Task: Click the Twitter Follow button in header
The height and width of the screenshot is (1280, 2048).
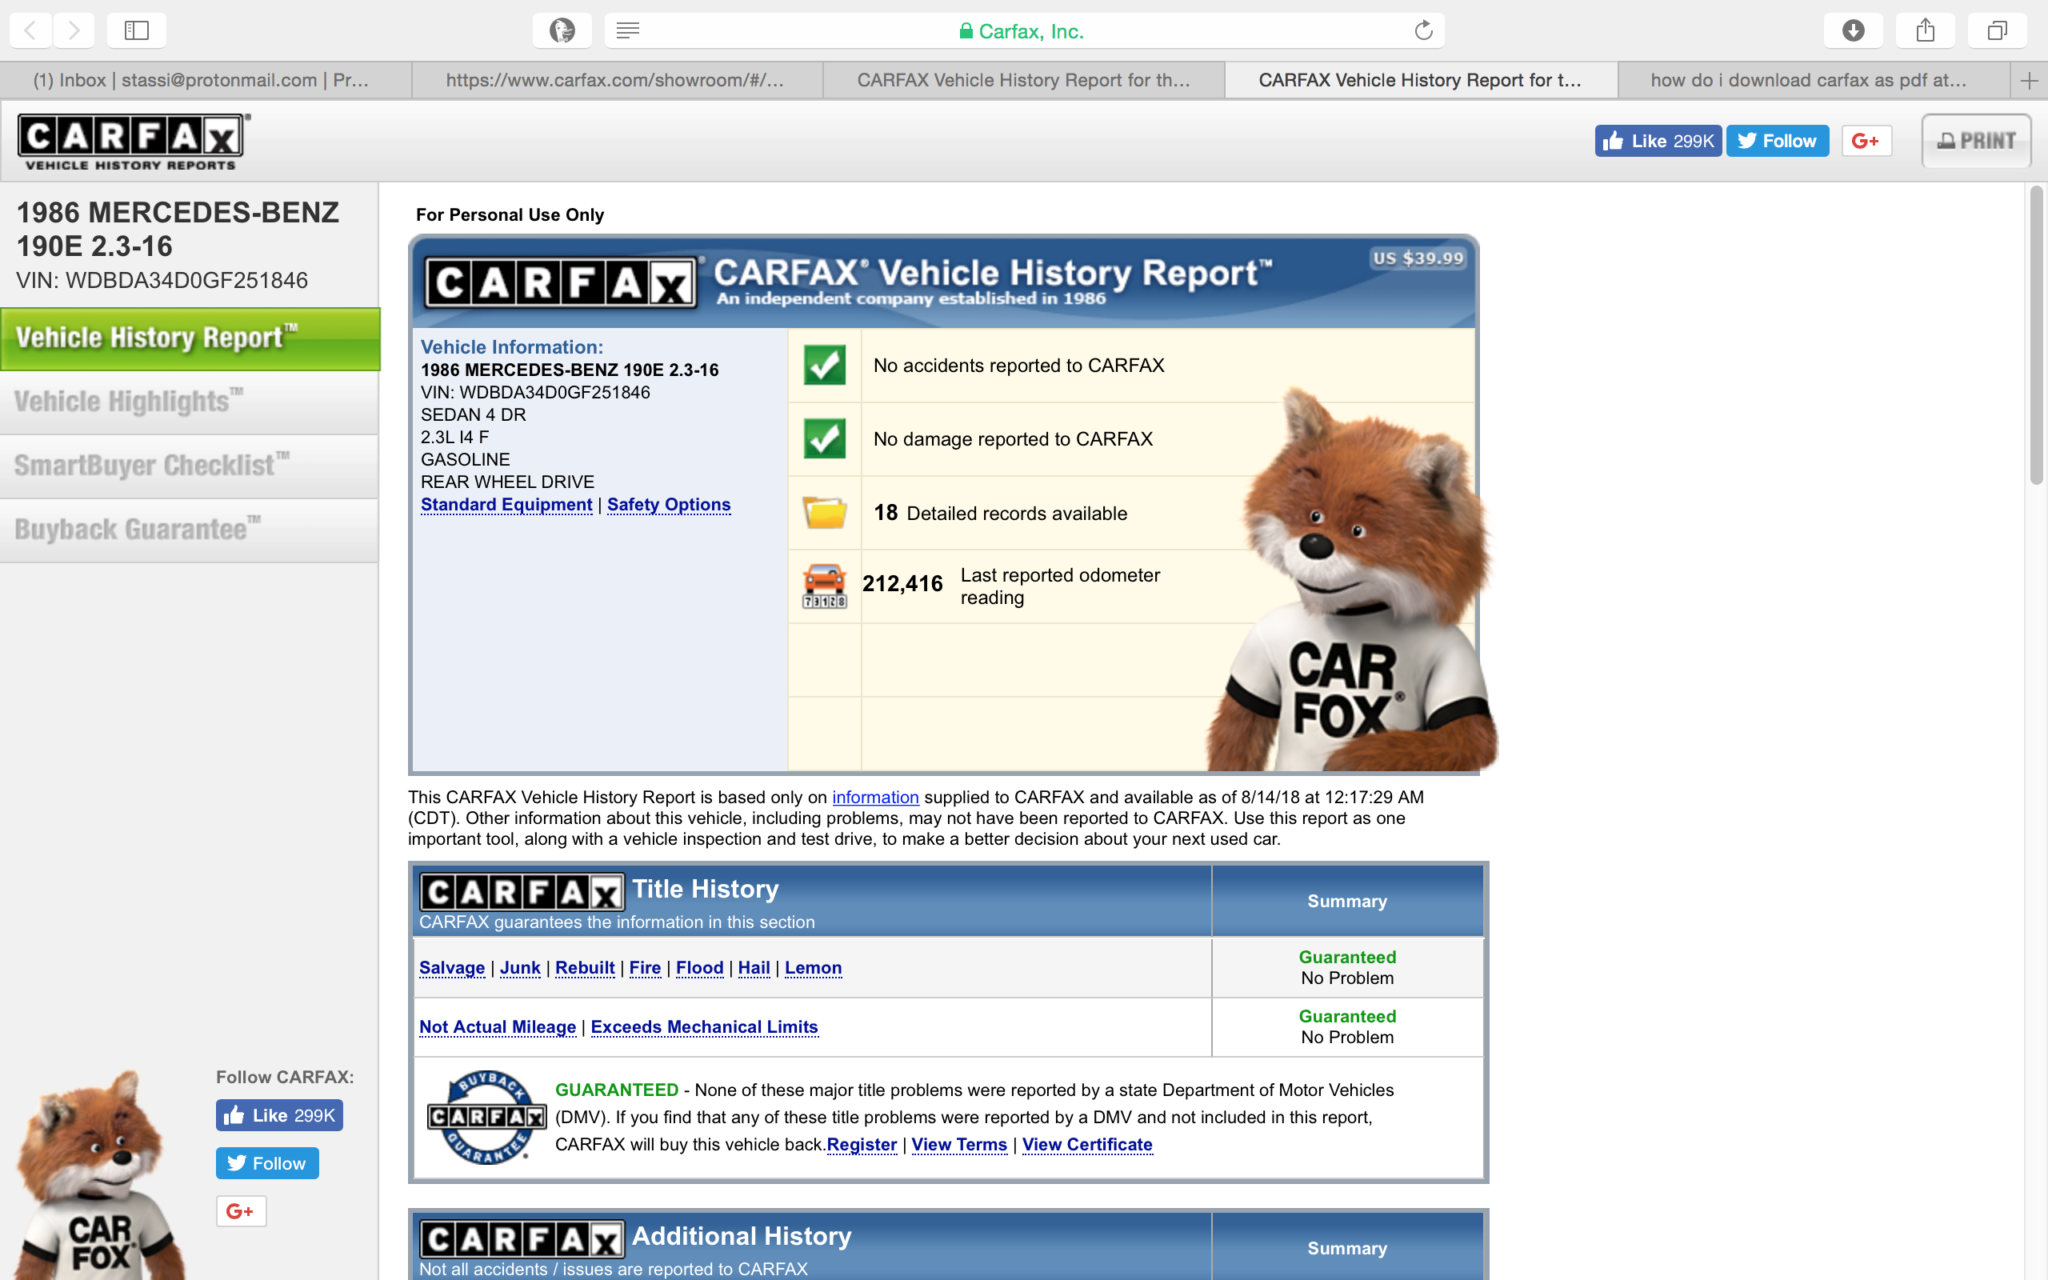Action: click(x=1777, y=141)
